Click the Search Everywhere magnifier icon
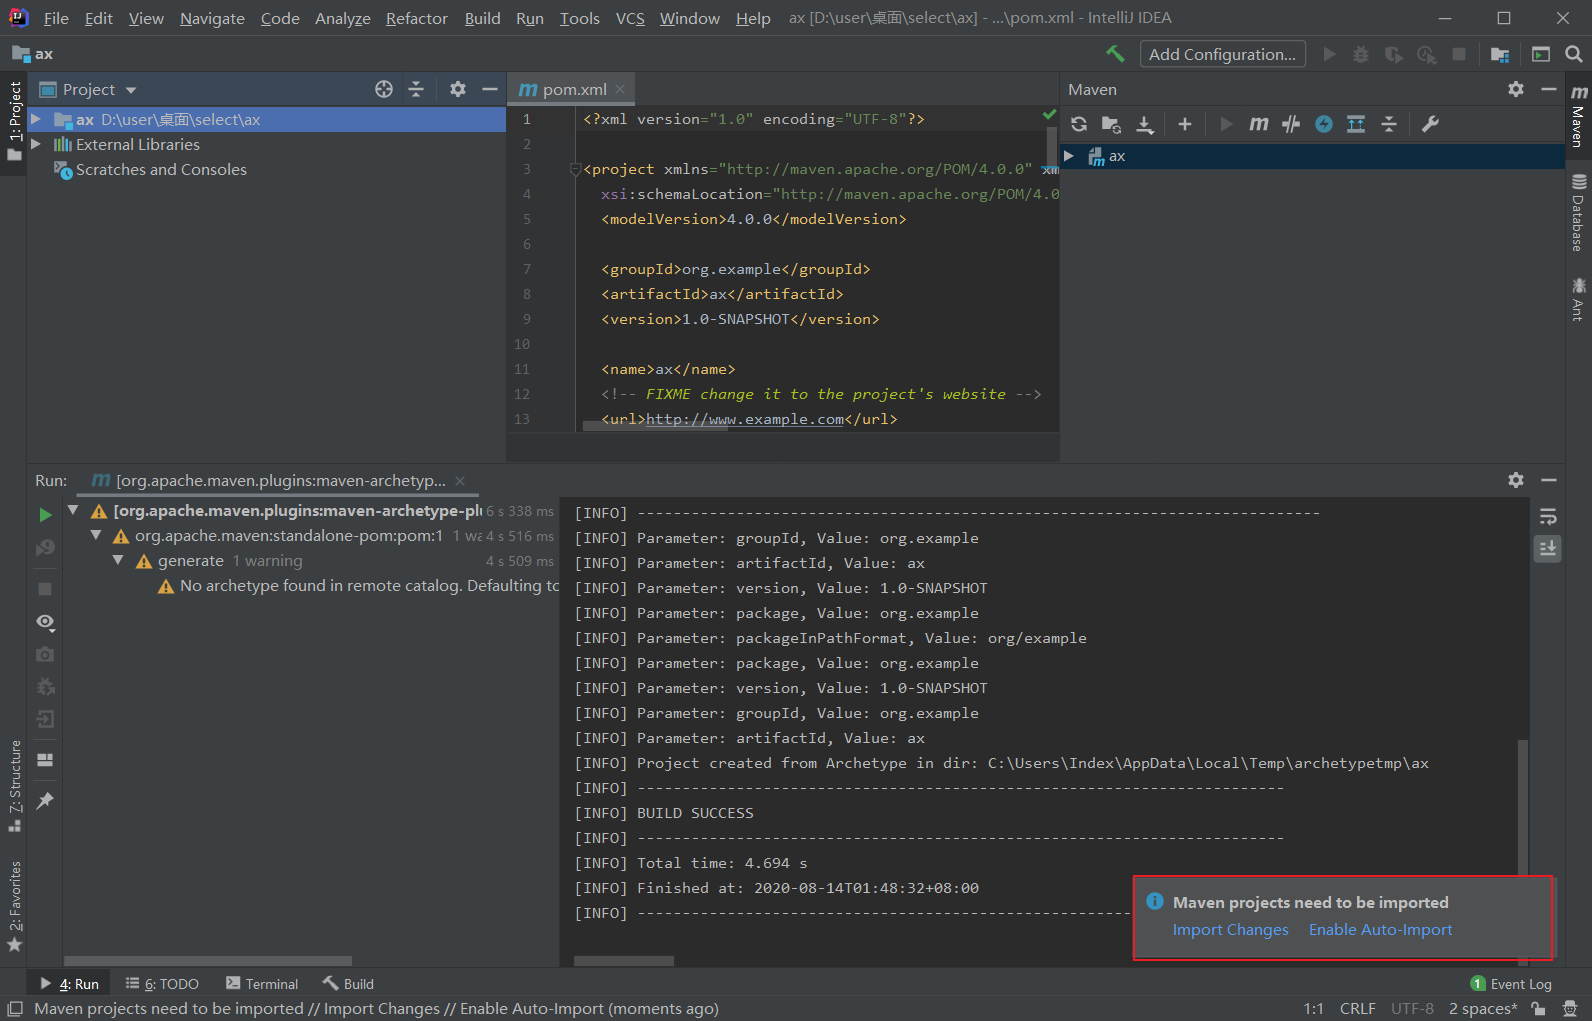Image resolution: width=1592 pixels, height=1021 pixels. coord(1574,54)
